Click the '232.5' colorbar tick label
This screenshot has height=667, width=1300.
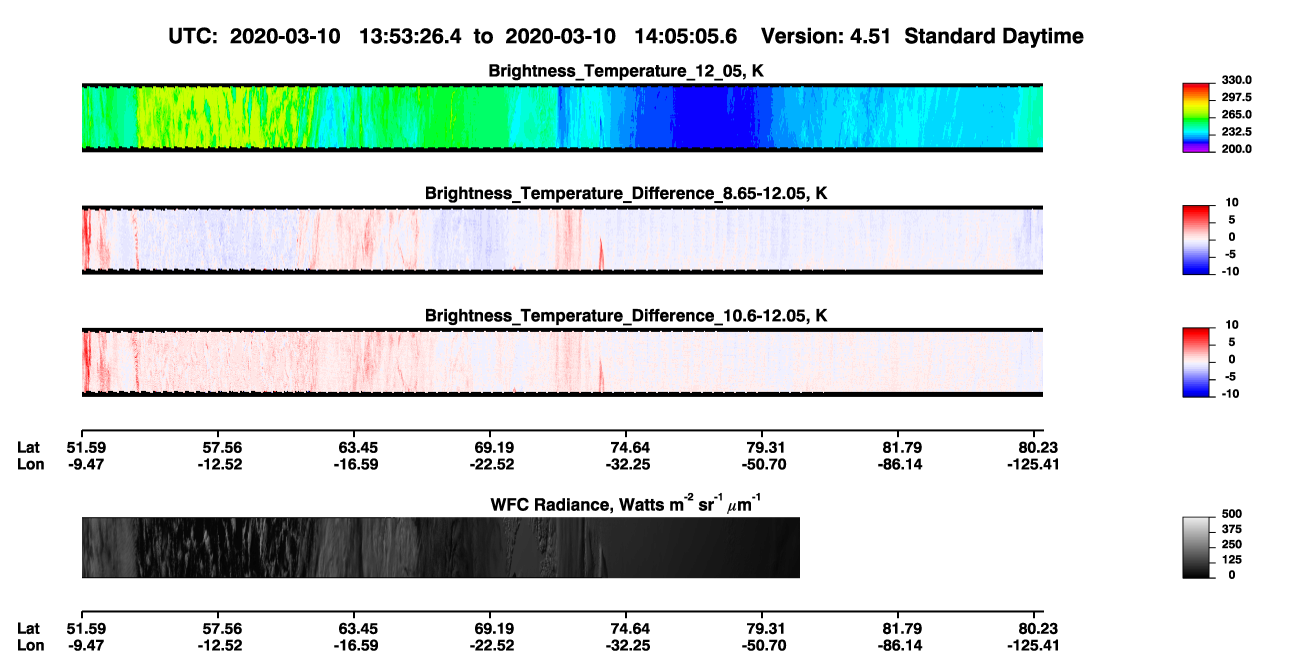(x=1239, y=132)
